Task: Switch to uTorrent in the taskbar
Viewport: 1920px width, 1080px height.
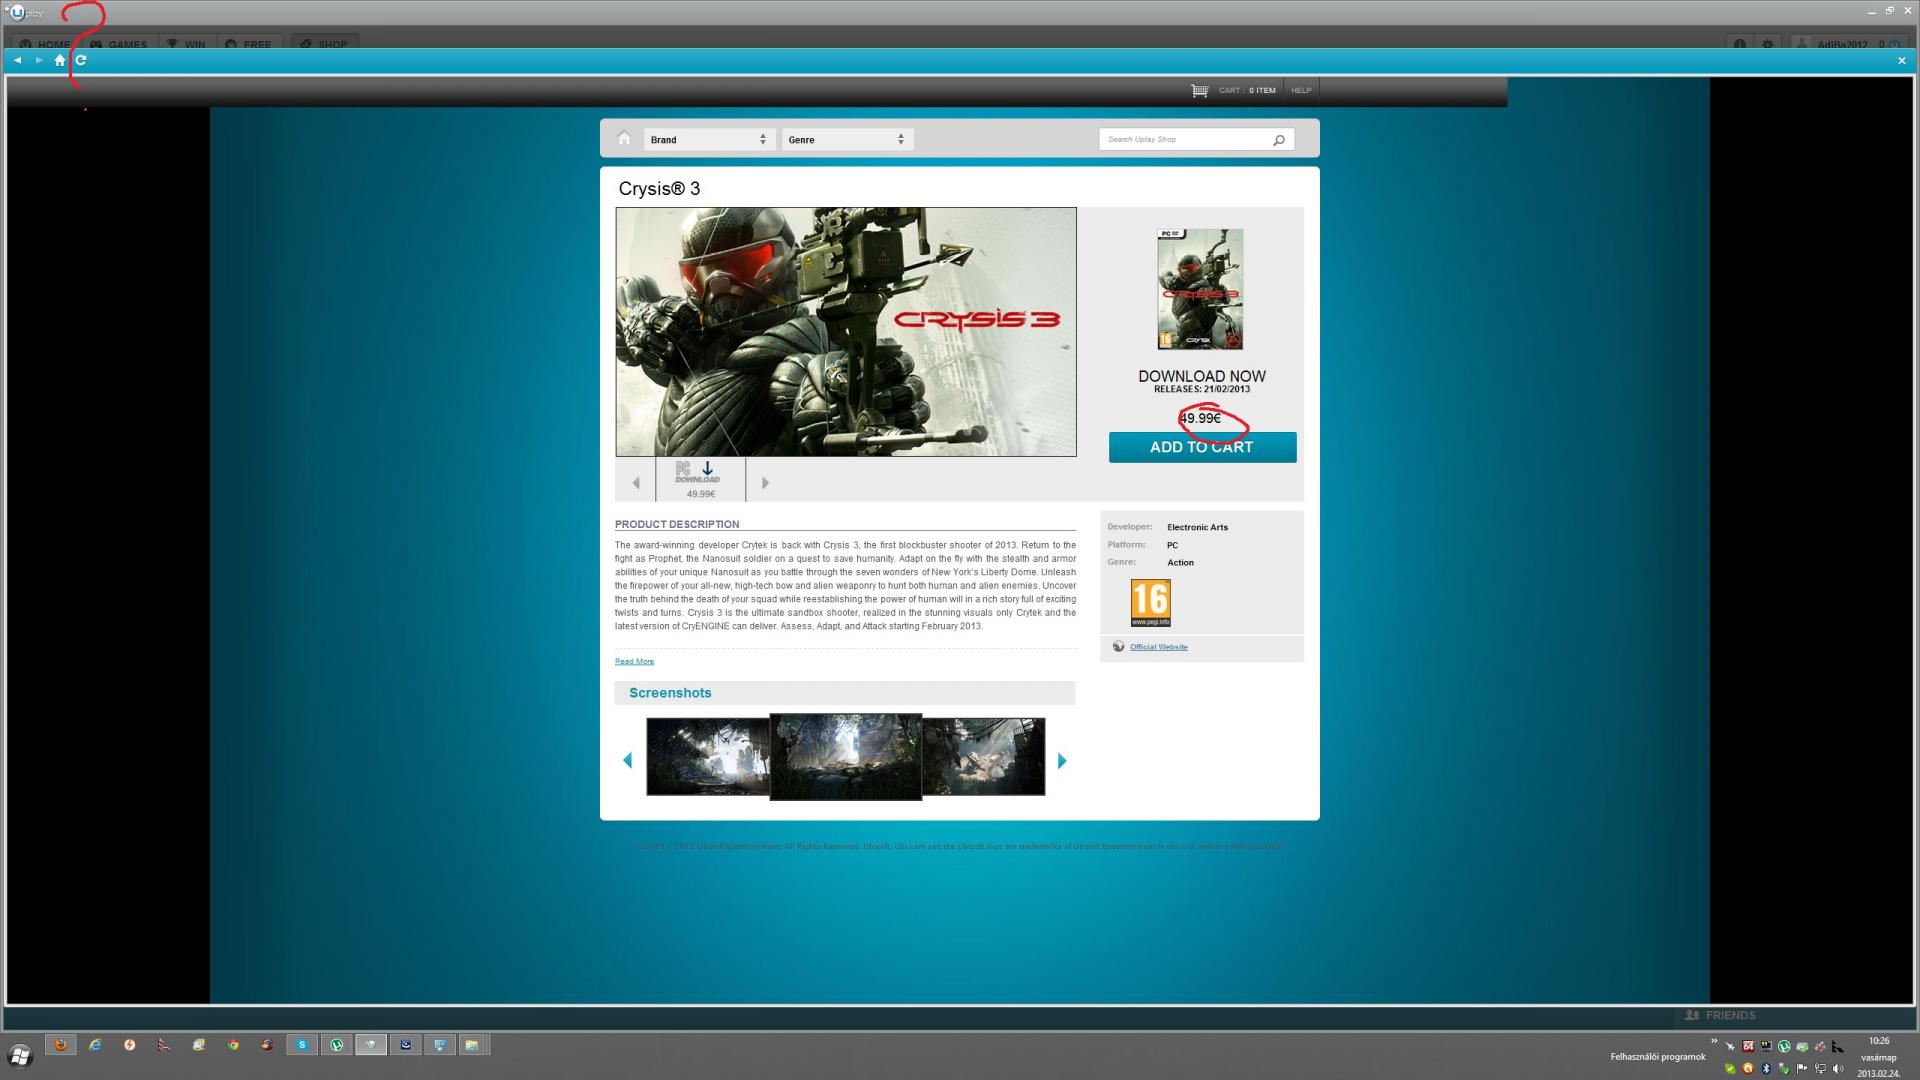Action: click(x=337, y=1045)
